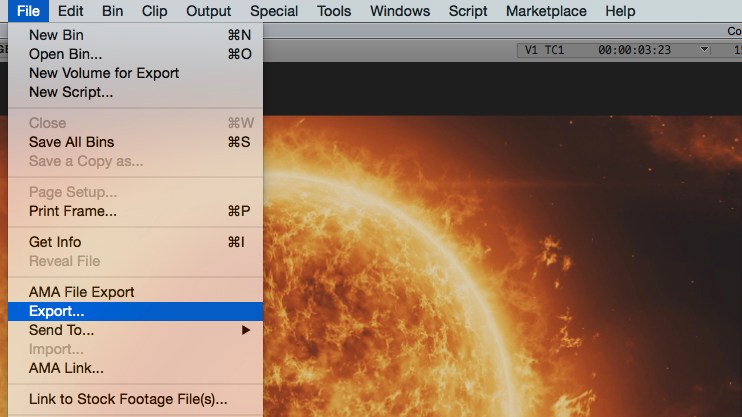
Task: Click the 00:00:03:23 timecode display
Action: (634, 50)
